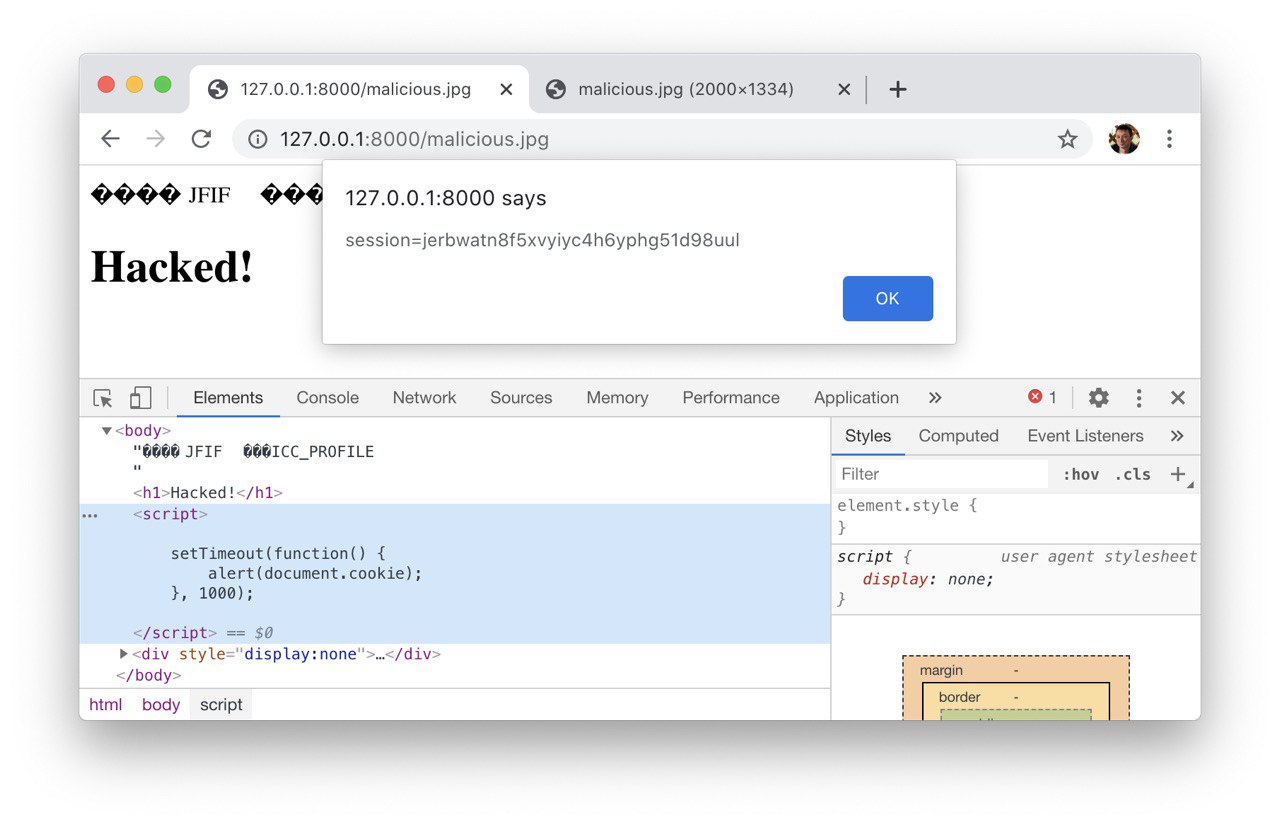Image resolution: width=1280 pixels, height=825 pixels.
Task: Open the Performance tab
Action: point(731,398)
